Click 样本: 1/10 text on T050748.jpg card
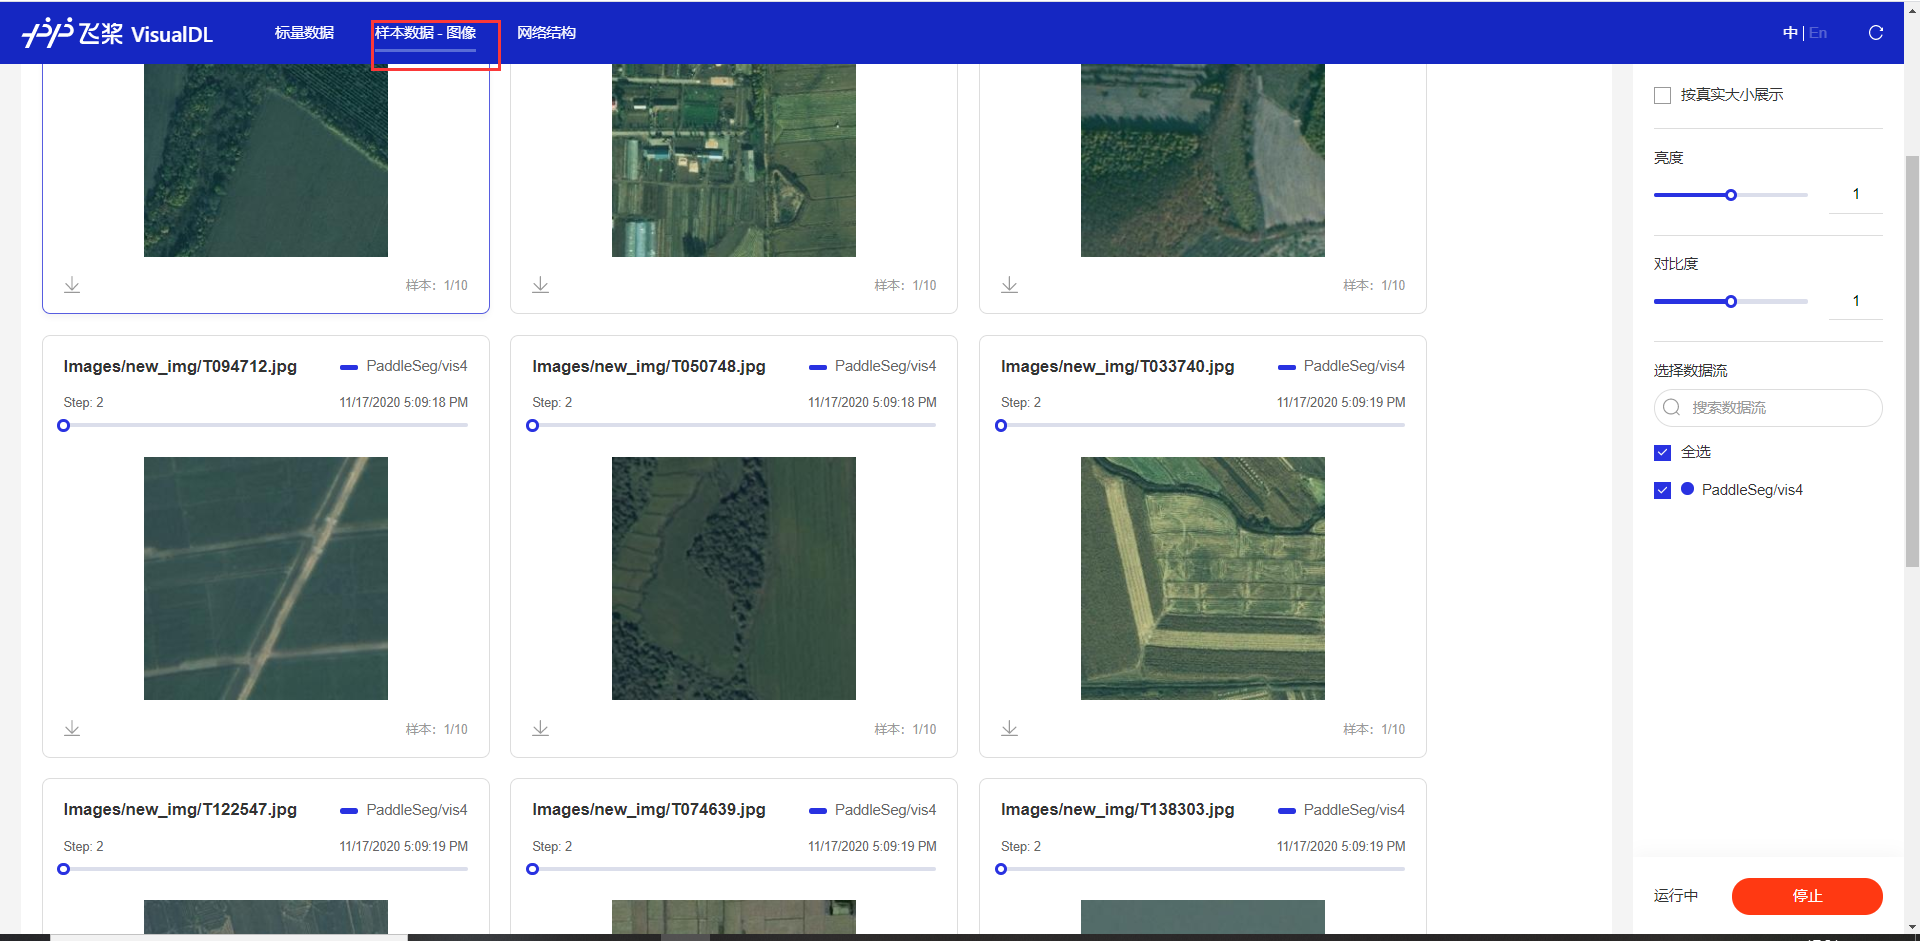This screenshot has width=1920, height=941. (905, 729)
